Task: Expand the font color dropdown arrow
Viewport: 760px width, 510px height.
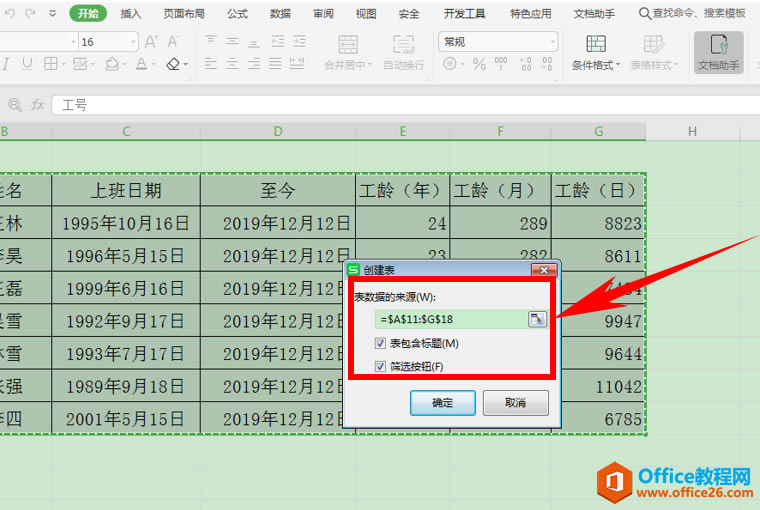Action: pos(153,64)
